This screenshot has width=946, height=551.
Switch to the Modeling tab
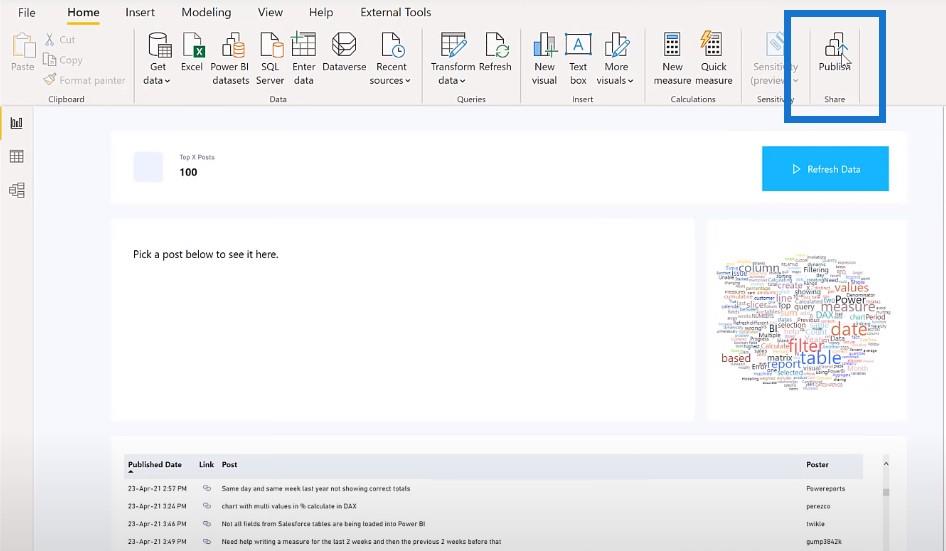point(206,12)
